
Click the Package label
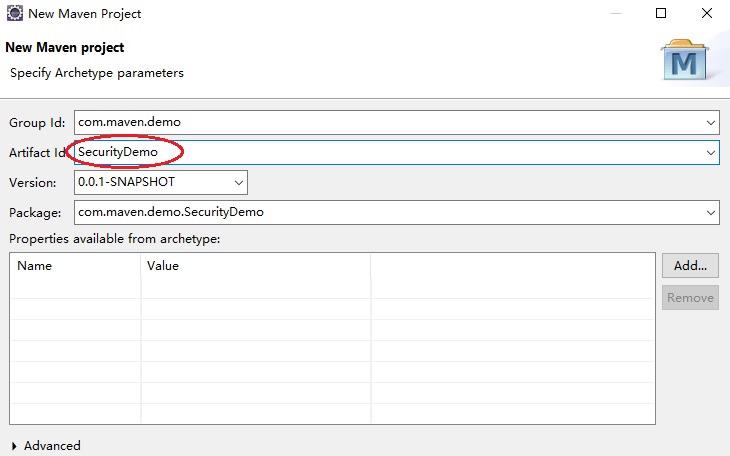pyautogui.click(x=35, y=213)
